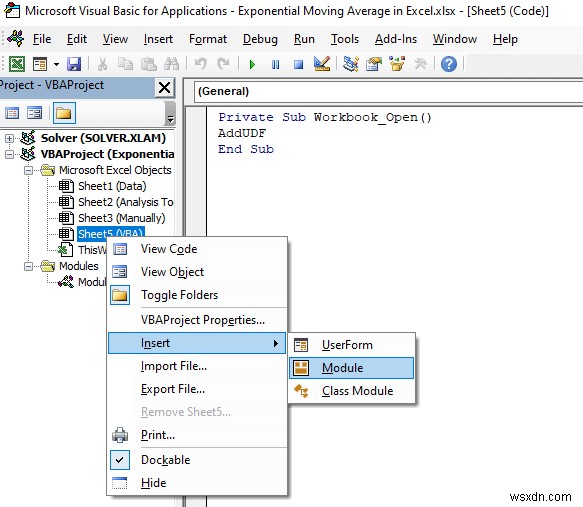Screen dimensions: 583x507
Task: Expand the Solver (SOLVER.XLAM) project node
Action: (x=9, y=138)
